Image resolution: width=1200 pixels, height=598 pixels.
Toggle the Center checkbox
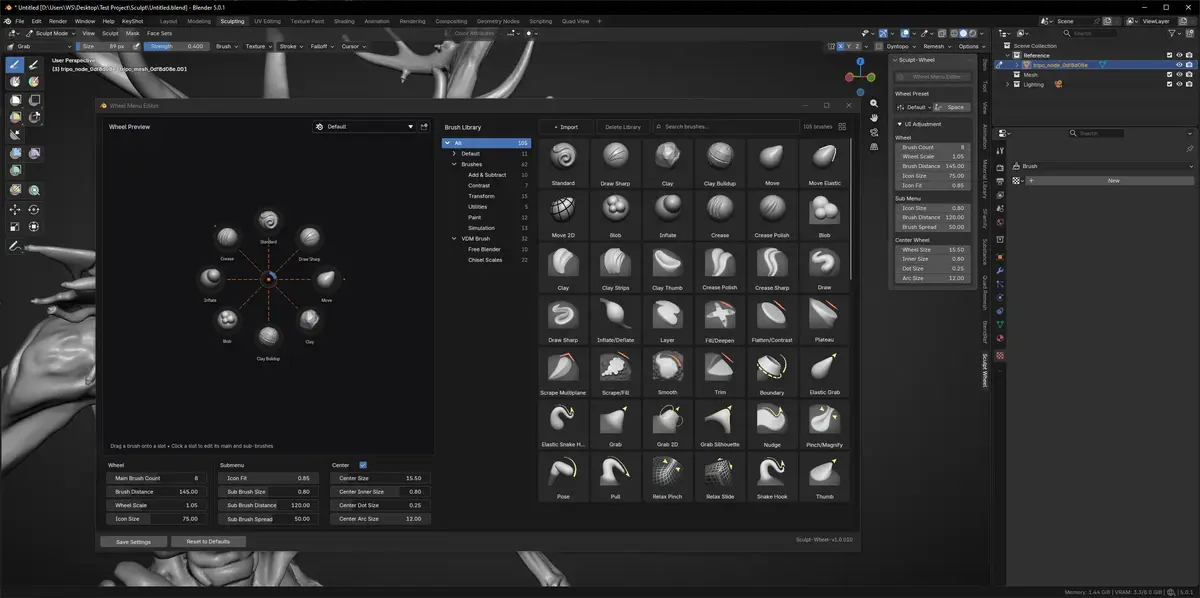click(x=363, y=465)
